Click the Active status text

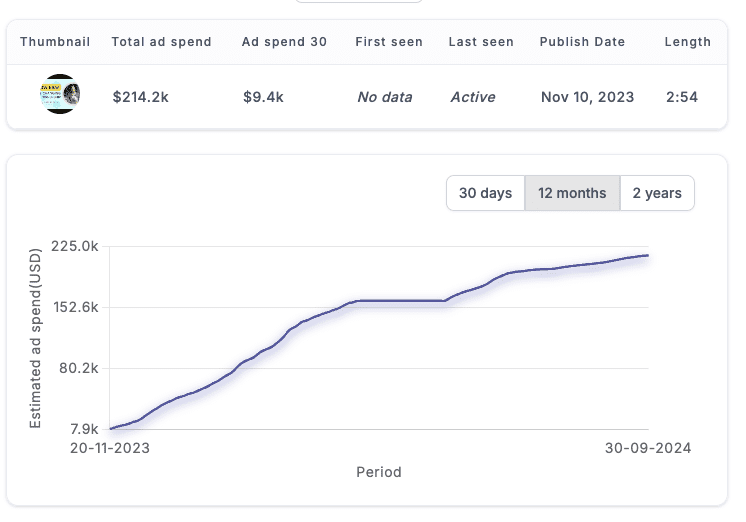(474, 97)
